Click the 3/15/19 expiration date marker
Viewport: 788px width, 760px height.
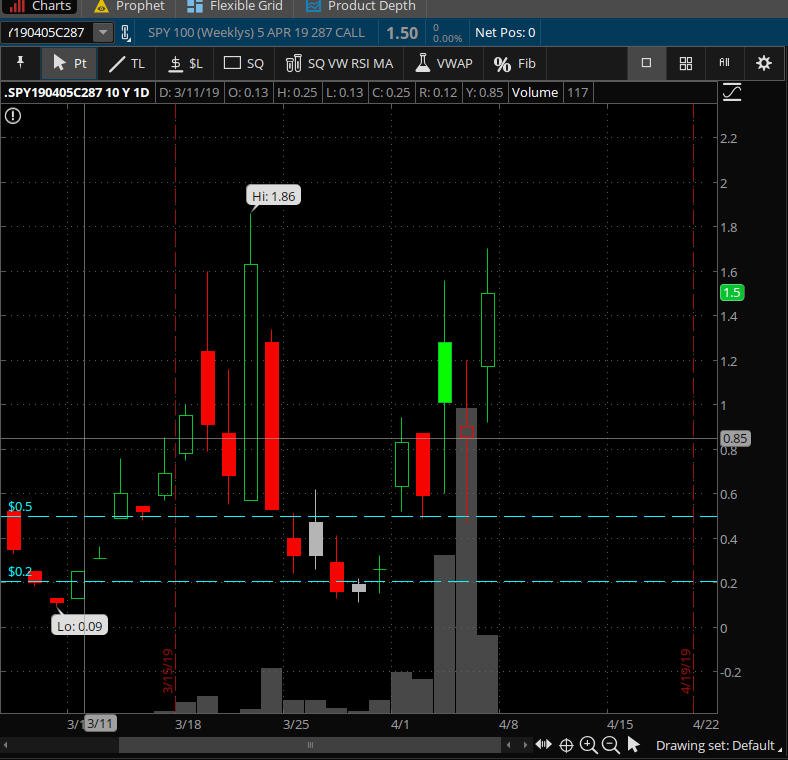pos(168,671)
